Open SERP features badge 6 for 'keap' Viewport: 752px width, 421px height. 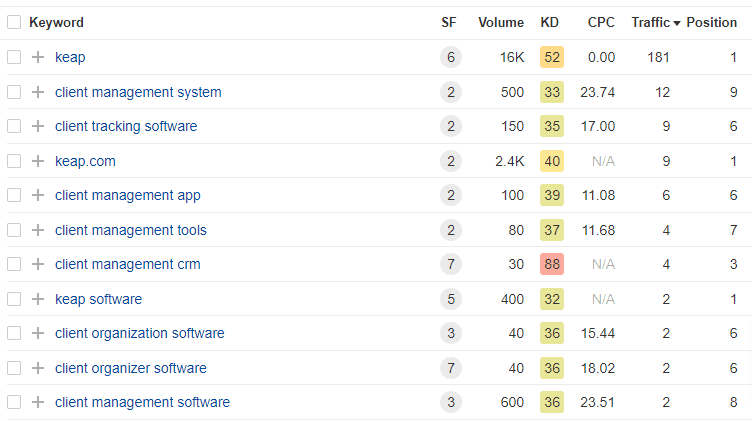pyautogui.click(x=451, y=57)
